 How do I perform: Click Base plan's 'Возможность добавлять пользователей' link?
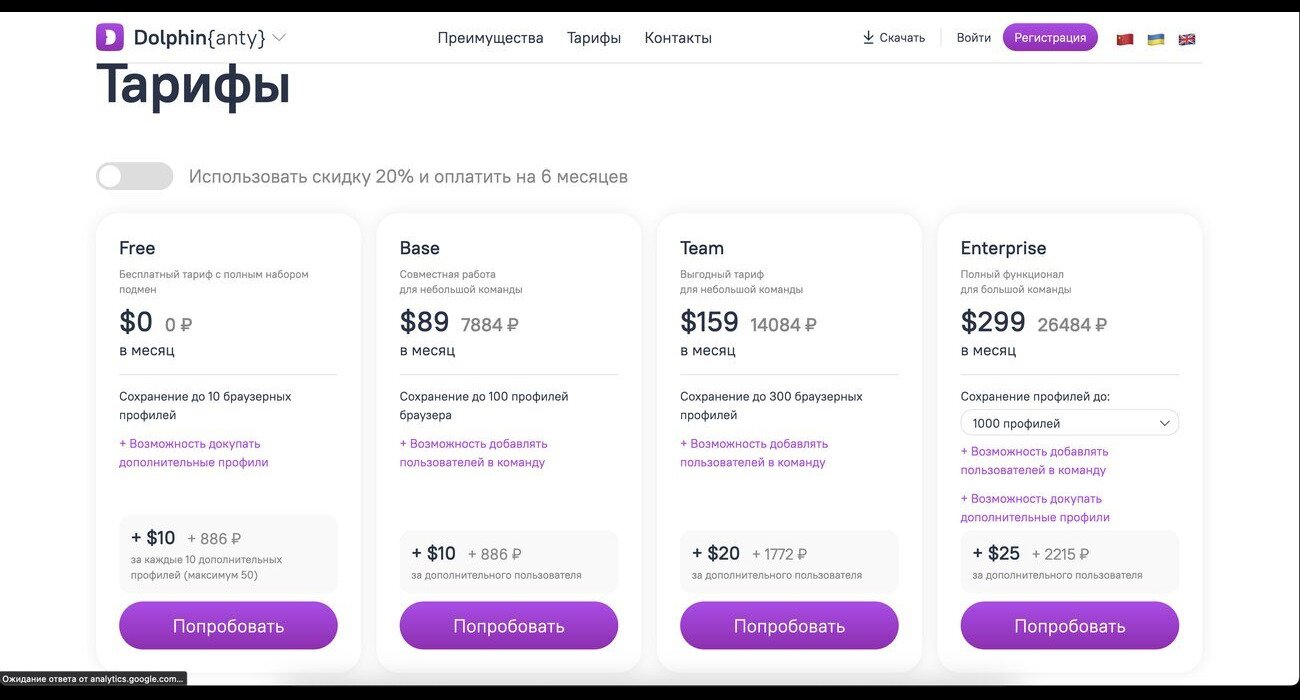[473, 453]
